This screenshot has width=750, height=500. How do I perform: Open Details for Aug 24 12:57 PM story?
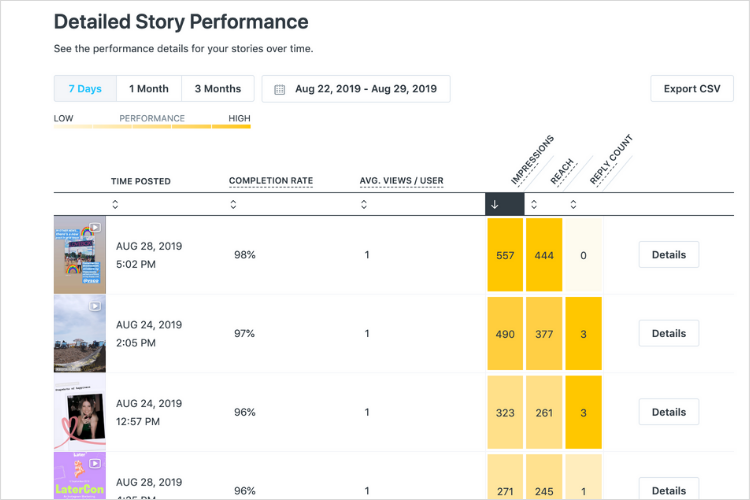[669, 412]
